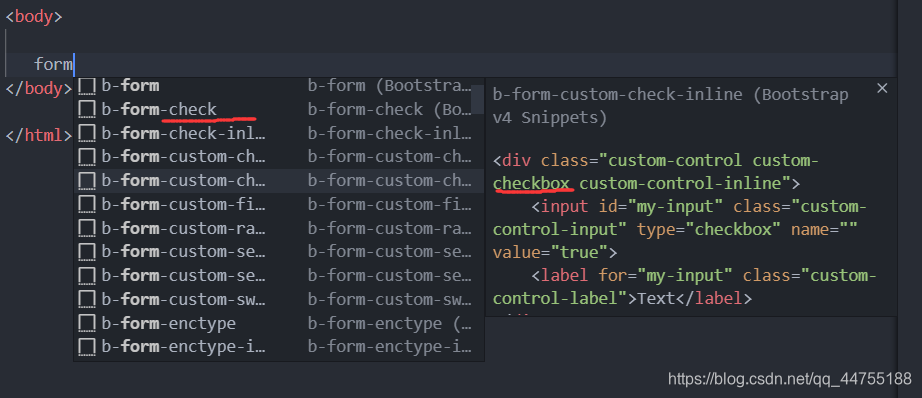
Task: Place the cursor after the typed word 'form'
Action: [x=74, y=64]
